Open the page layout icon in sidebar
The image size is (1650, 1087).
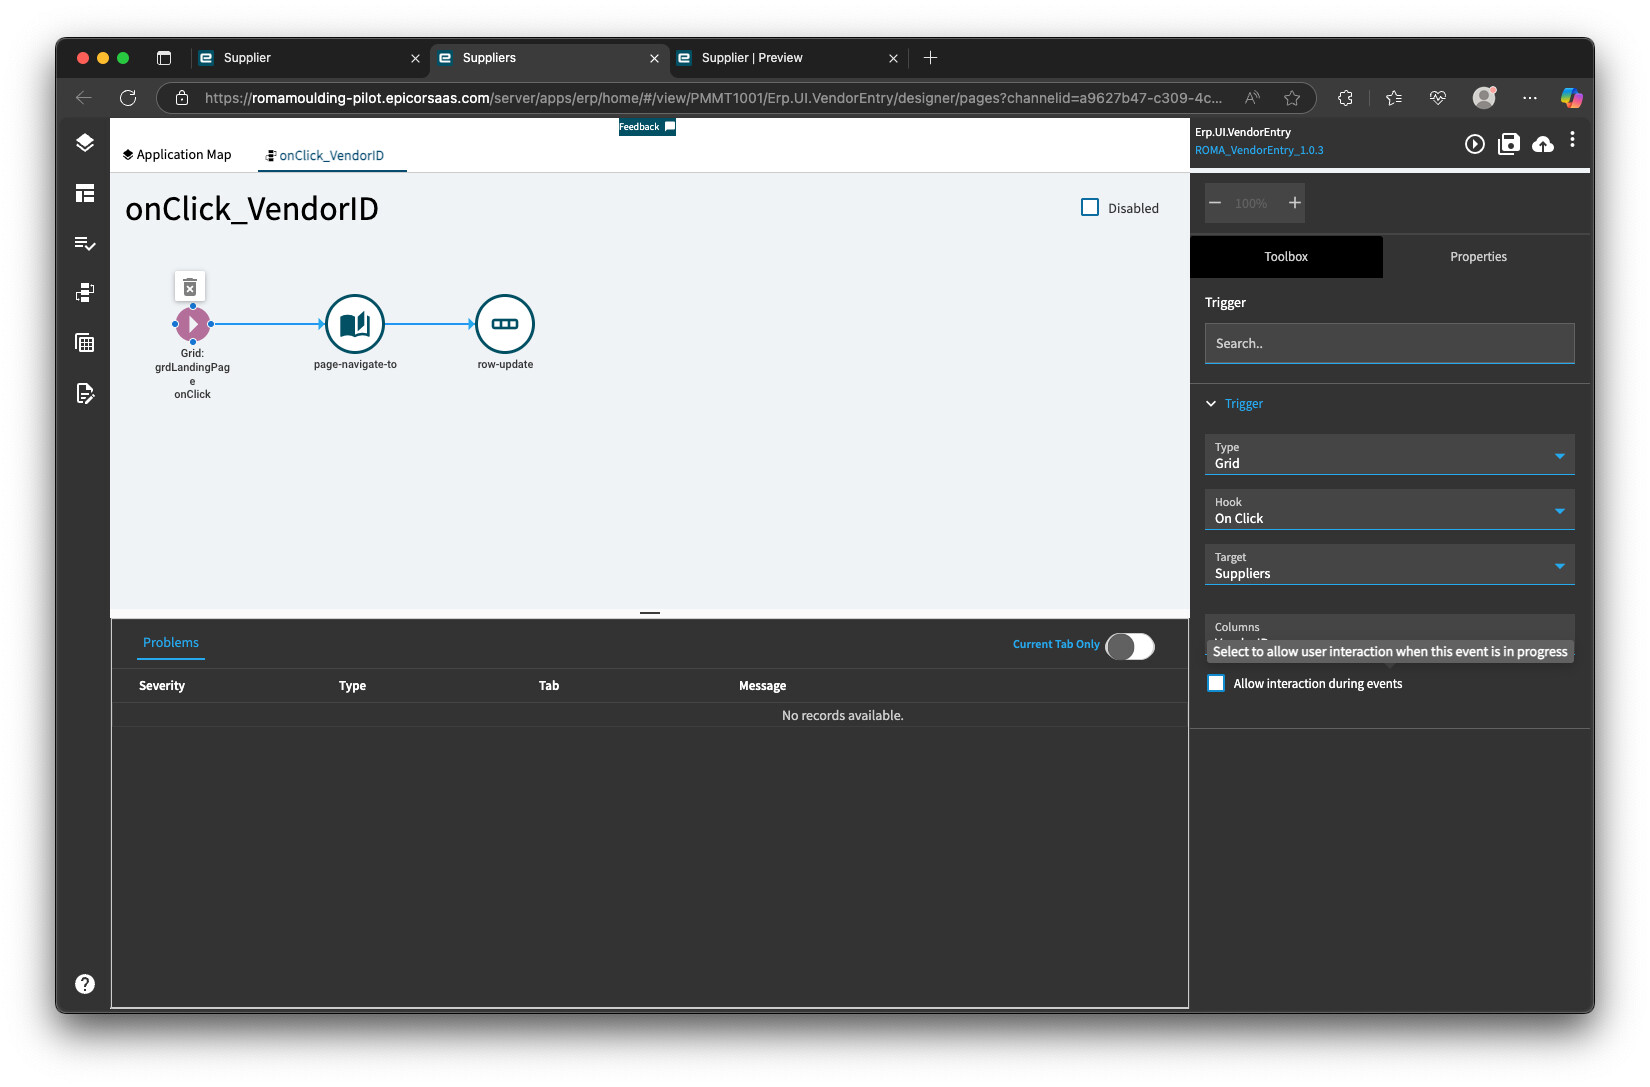(85, 193)
